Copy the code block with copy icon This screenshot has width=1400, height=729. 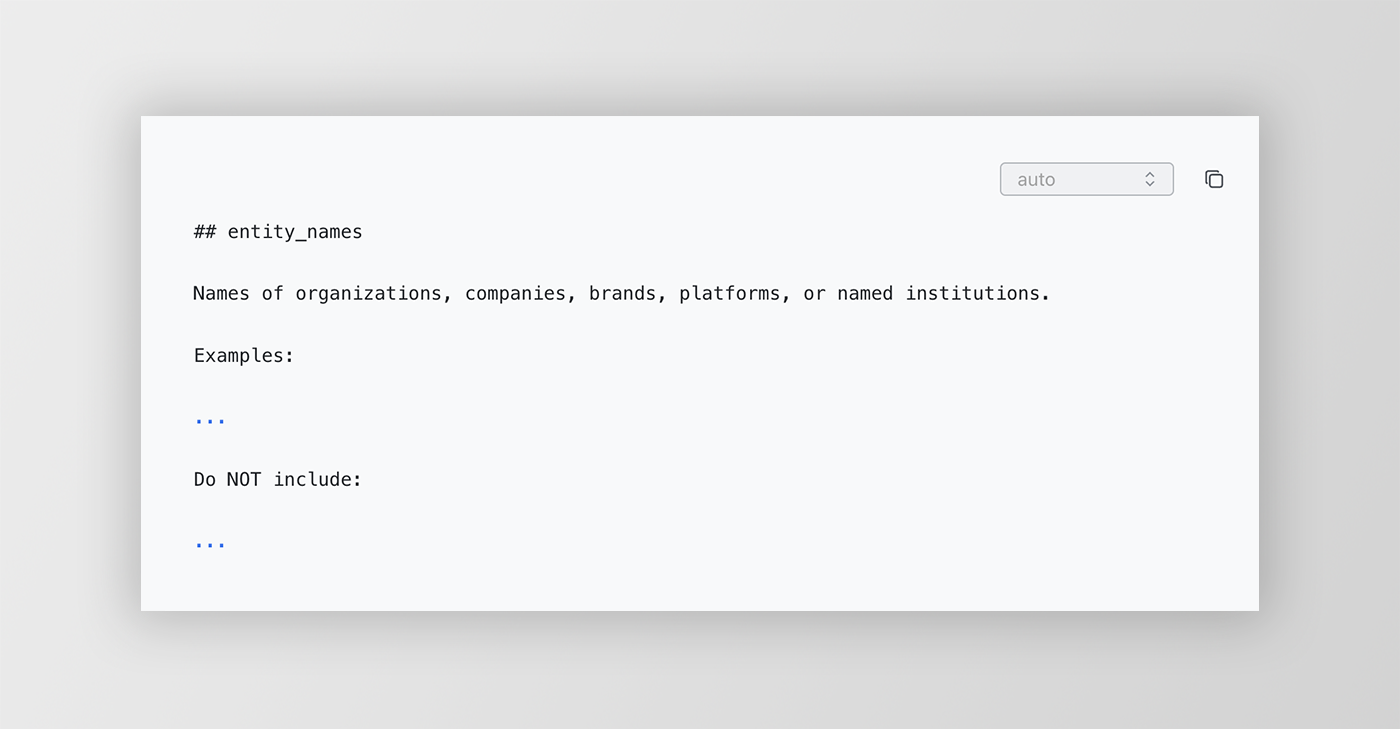[1214, 179]
